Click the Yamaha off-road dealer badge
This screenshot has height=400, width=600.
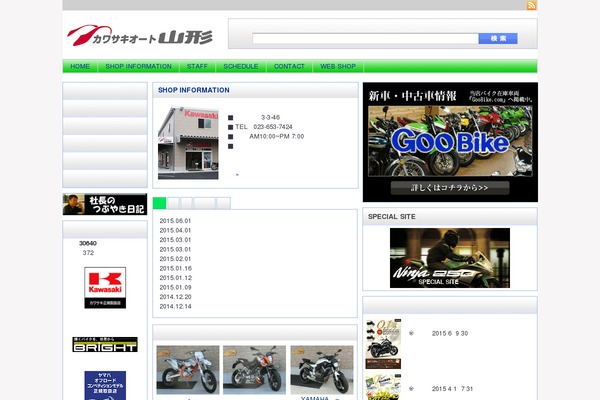coord(105,385)
